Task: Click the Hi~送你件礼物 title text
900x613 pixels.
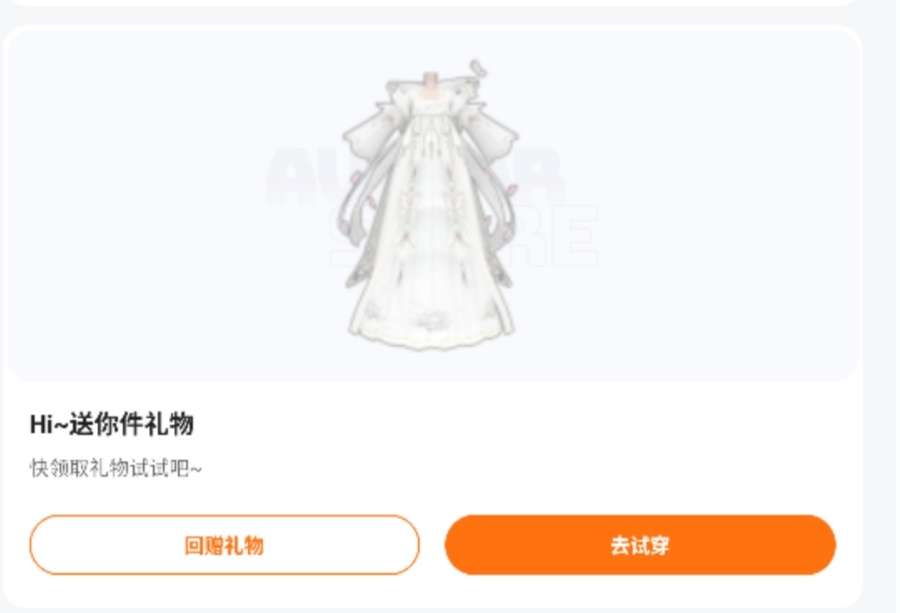Action: (112, 424)
